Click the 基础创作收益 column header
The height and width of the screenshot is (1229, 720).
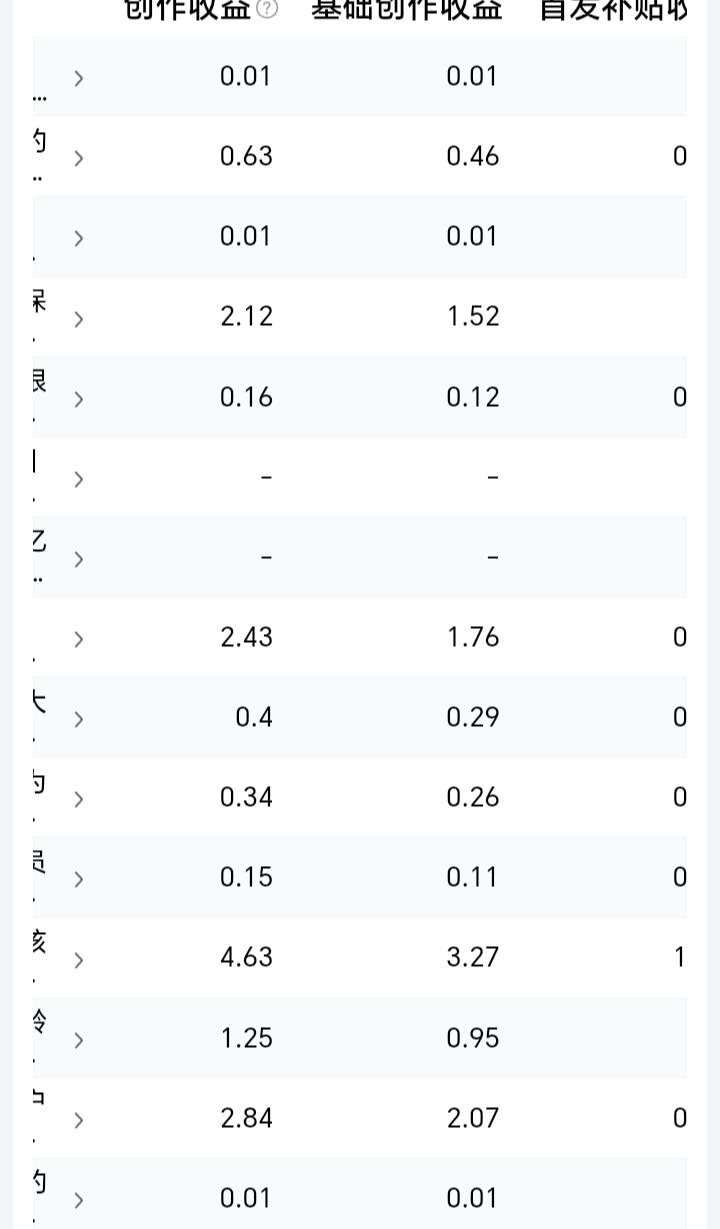click(406, 9)
